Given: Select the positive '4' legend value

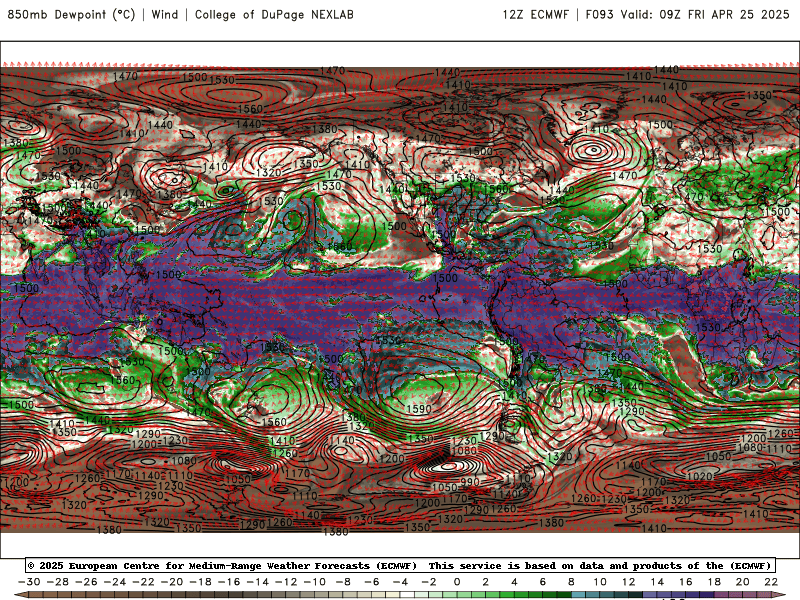Looking at the screenshot, I should coord(514,582).
